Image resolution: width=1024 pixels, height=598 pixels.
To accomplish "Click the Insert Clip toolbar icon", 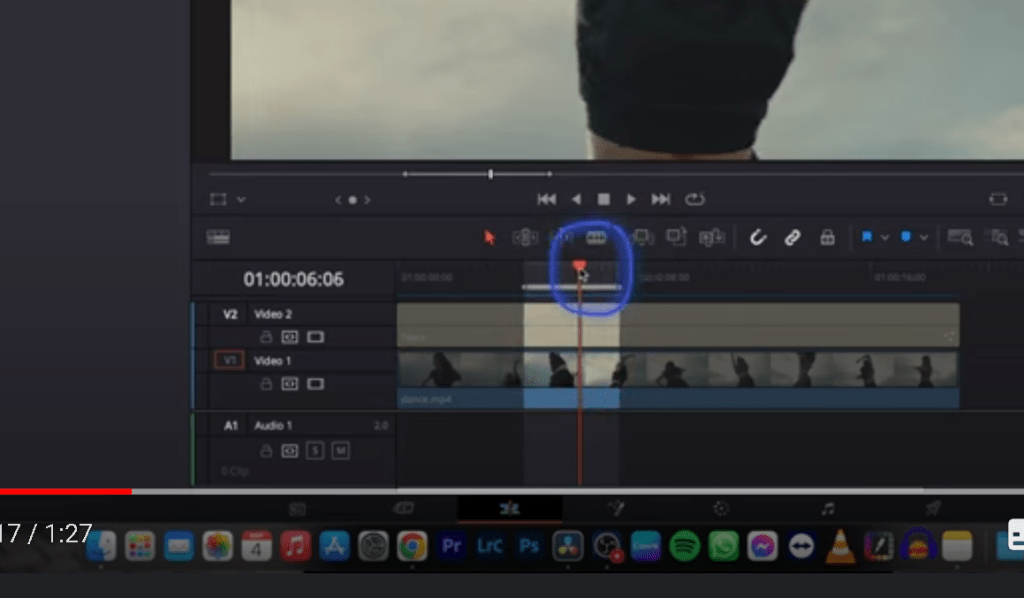I will coord(641,237).
